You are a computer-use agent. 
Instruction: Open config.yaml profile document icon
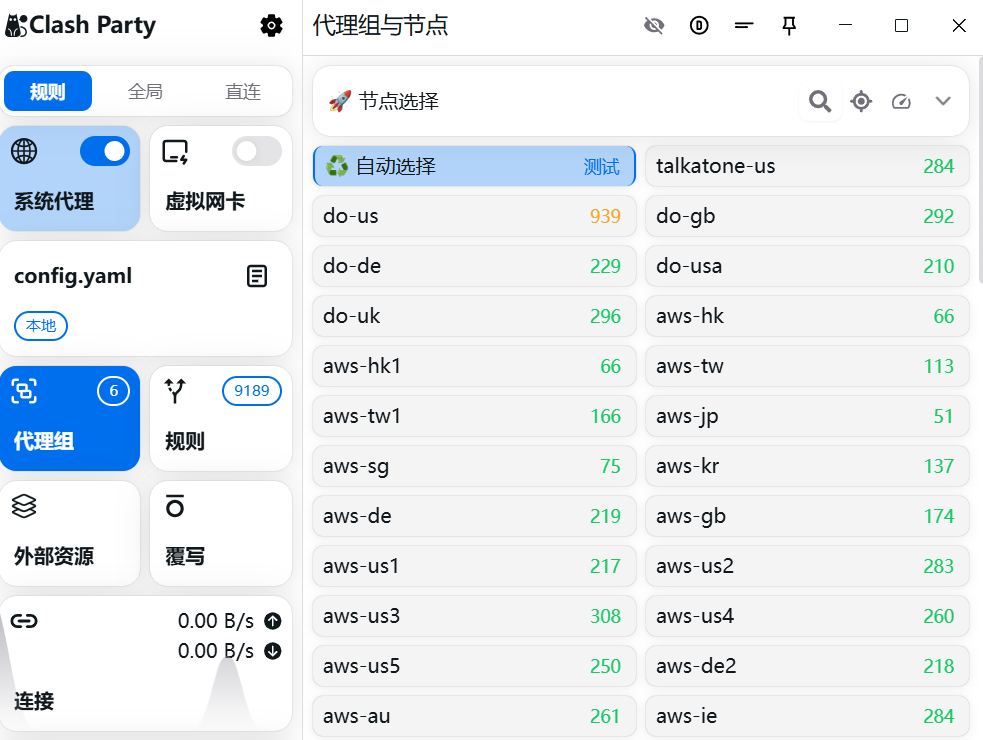(x=257, y=276)
